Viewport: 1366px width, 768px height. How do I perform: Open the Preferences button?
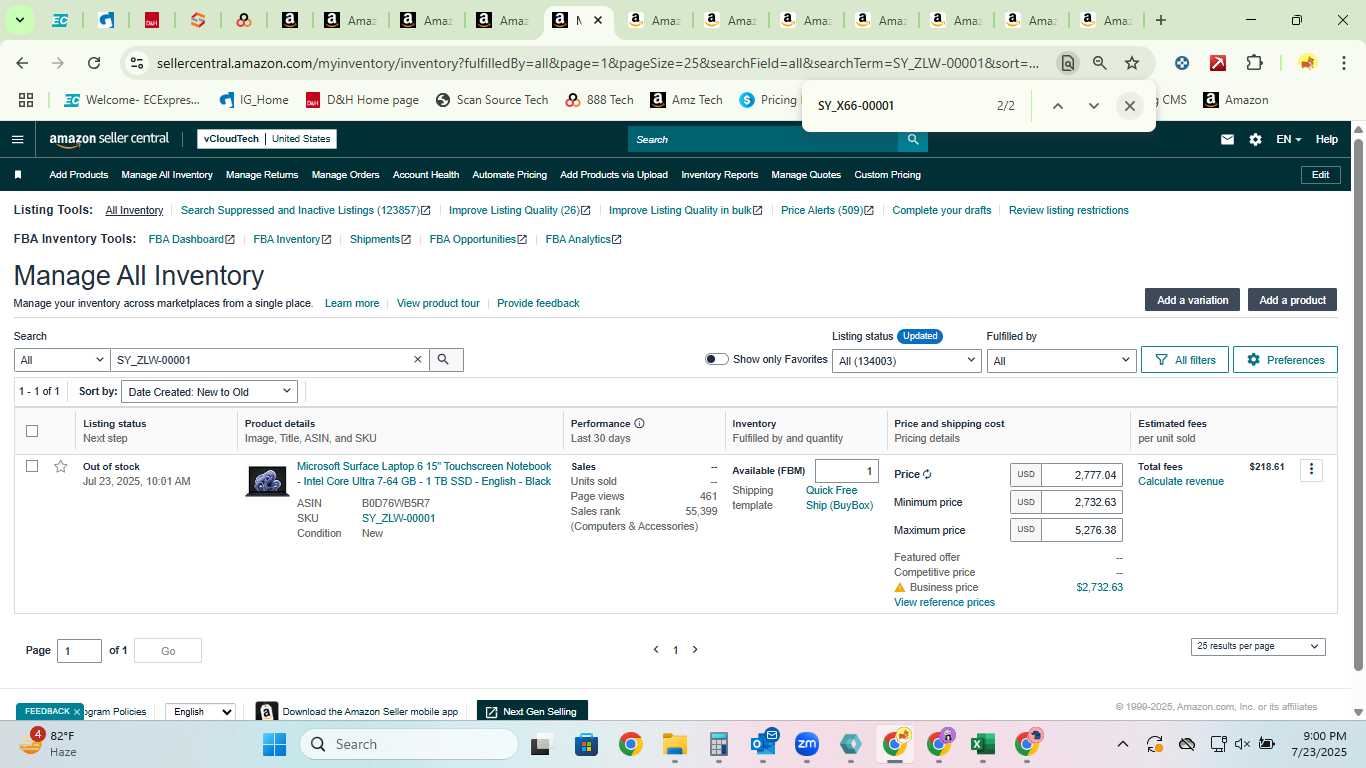click(1285, 360)
